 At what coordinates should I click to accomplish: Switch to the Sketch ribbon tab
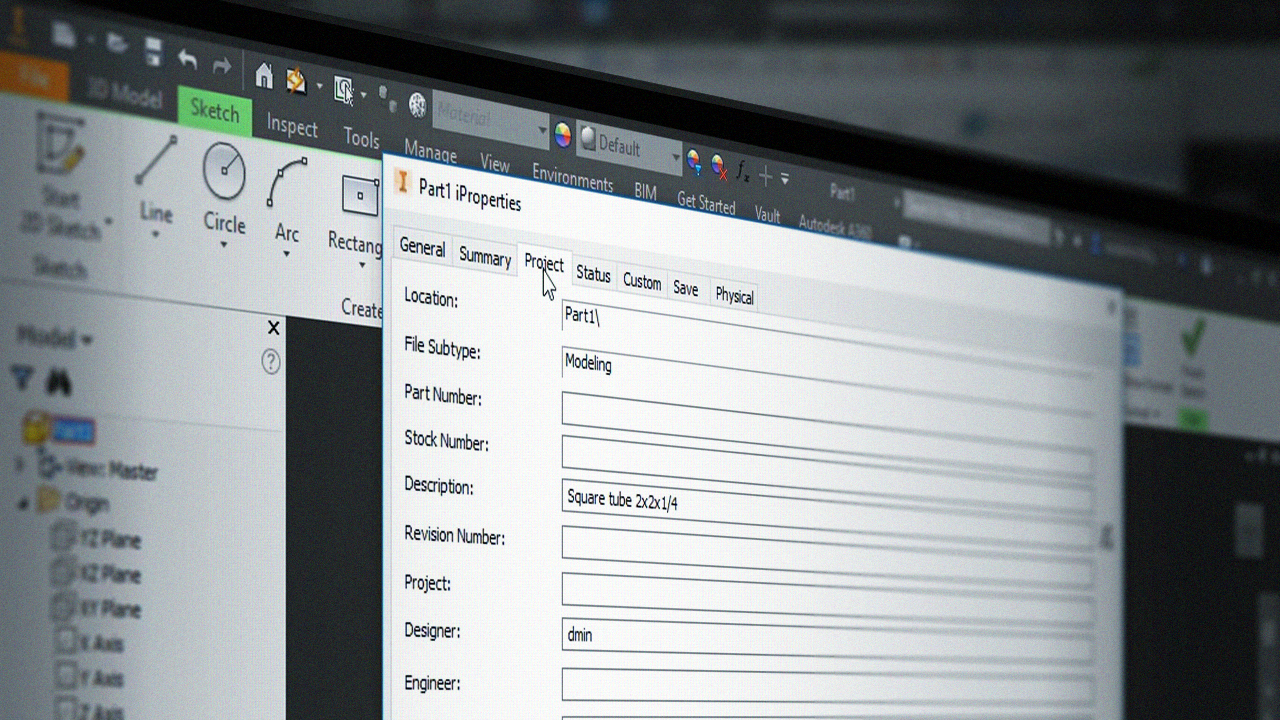[x=214, y=111]
